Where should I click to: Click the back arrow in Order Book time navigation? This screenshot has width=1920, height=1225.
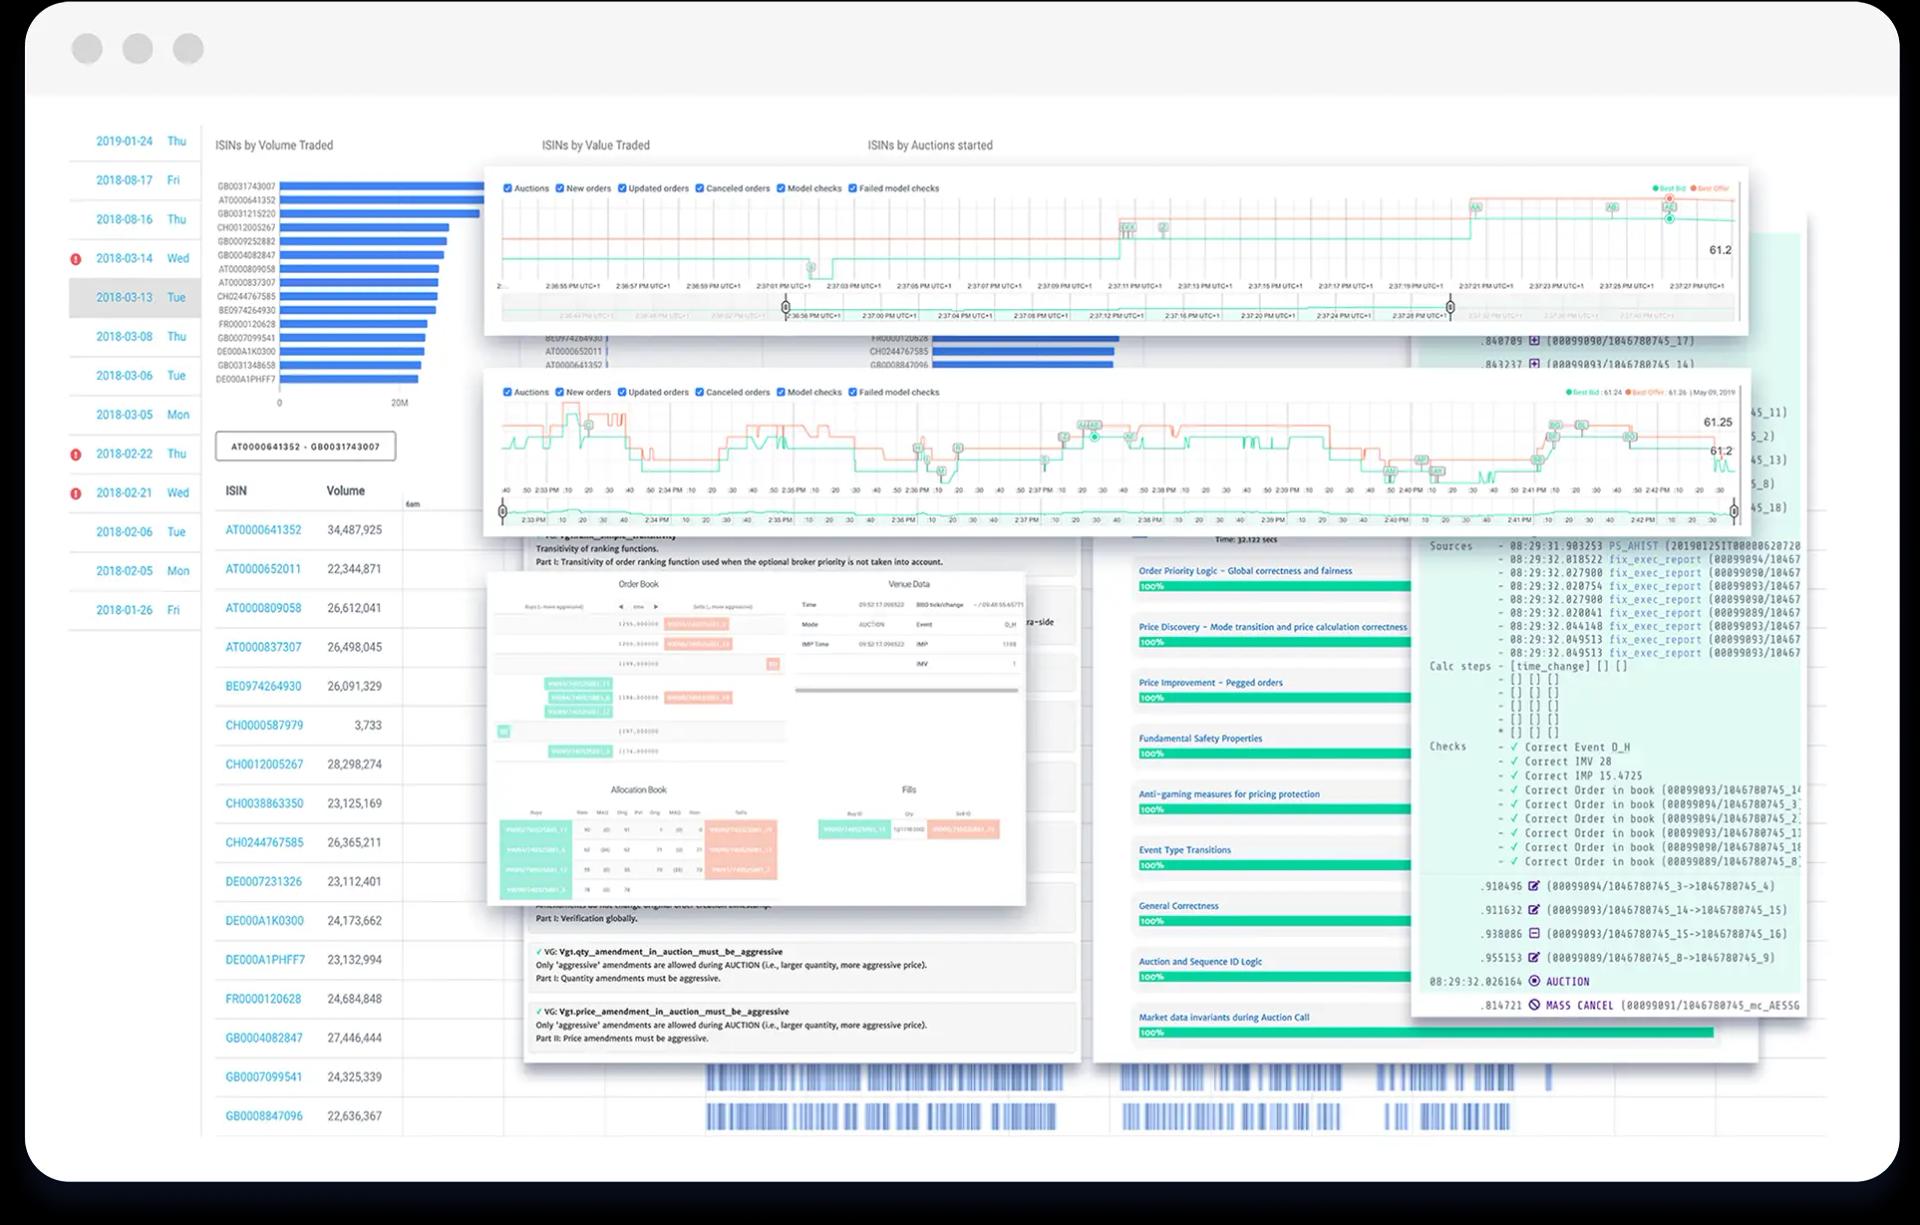pyautogui.click(x=621, y=605)
